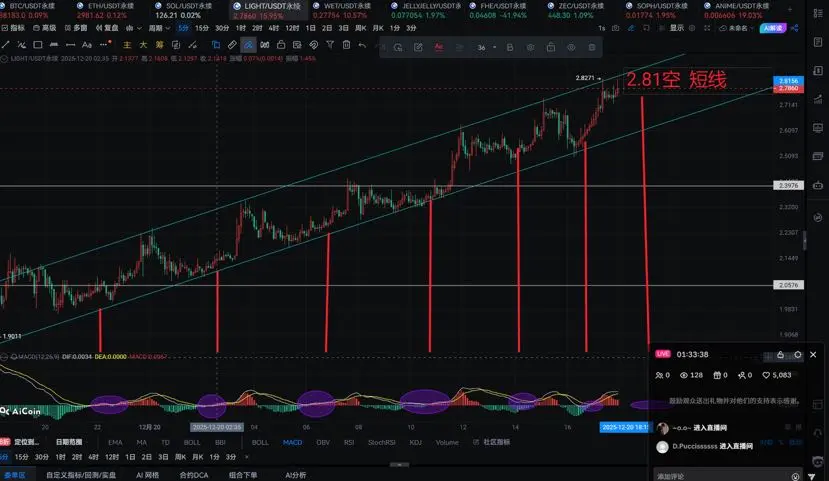Click the yellow 筹 chip distribution icon
829x481 pixels.
point(160,45)
